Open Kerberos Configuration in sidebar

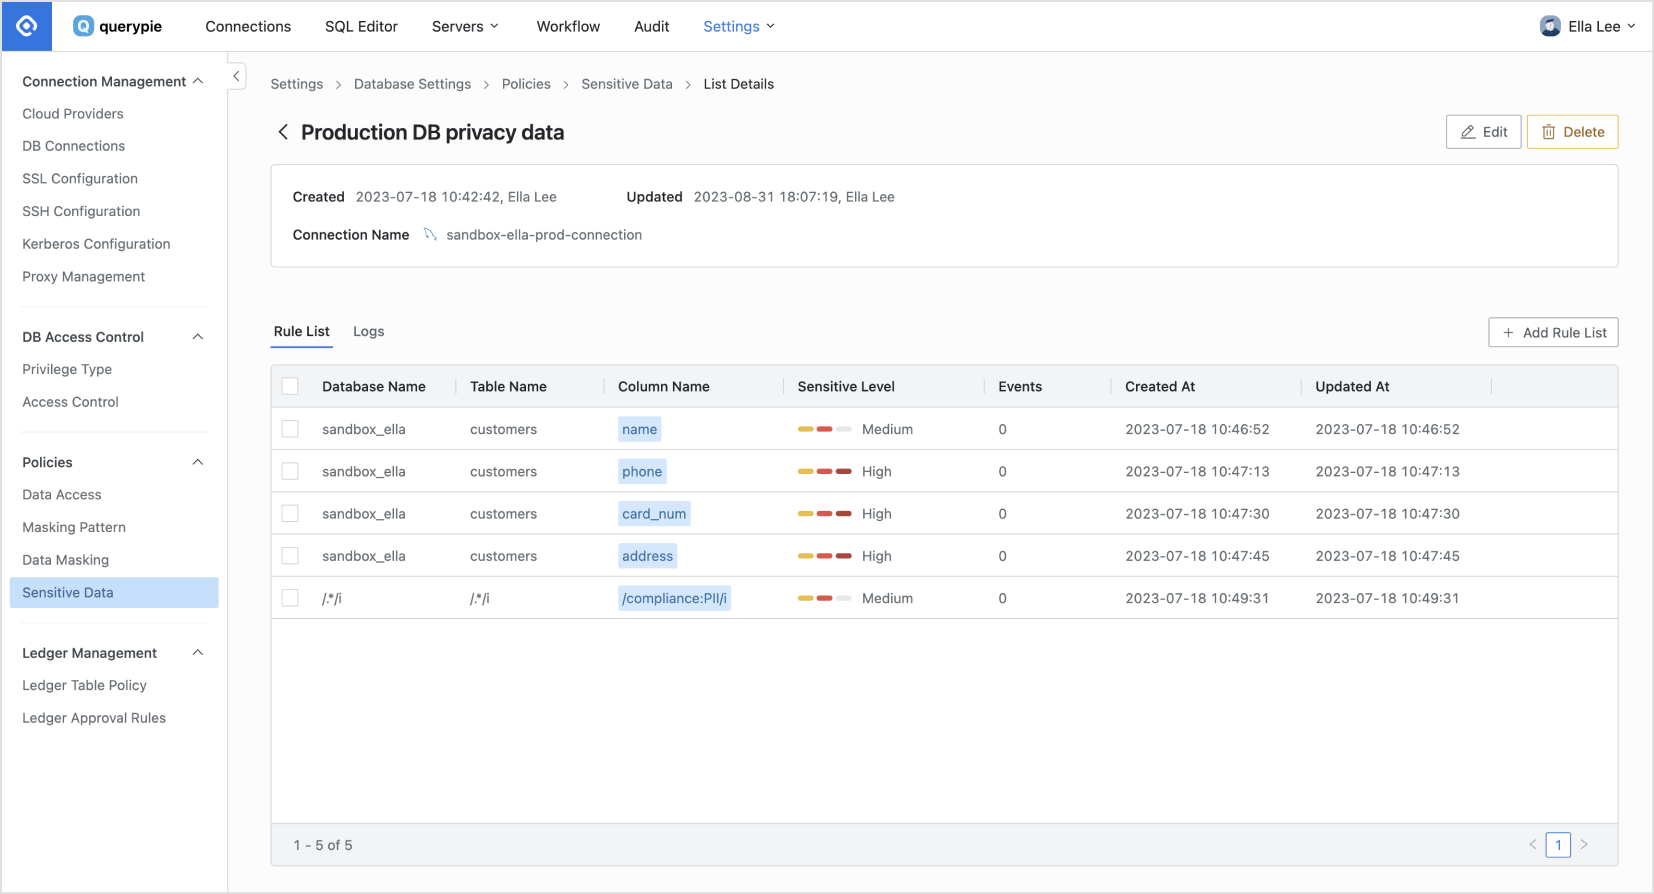point(96,244)
